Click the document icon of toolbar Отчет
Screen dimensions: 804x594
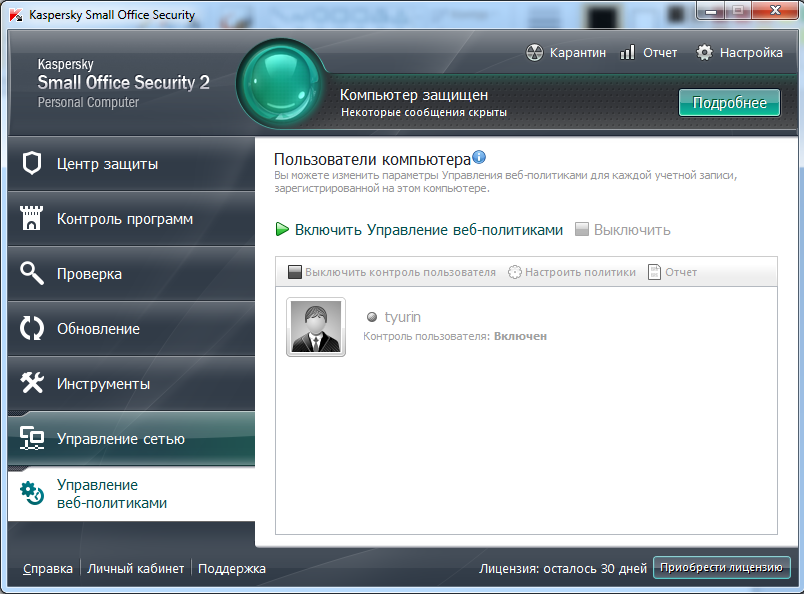(x=654, y=272)
